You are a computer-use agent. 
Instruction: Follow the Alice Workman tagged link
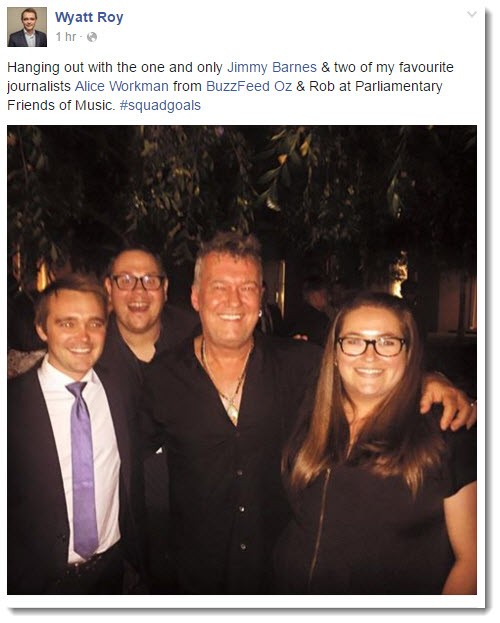point(122,86)
